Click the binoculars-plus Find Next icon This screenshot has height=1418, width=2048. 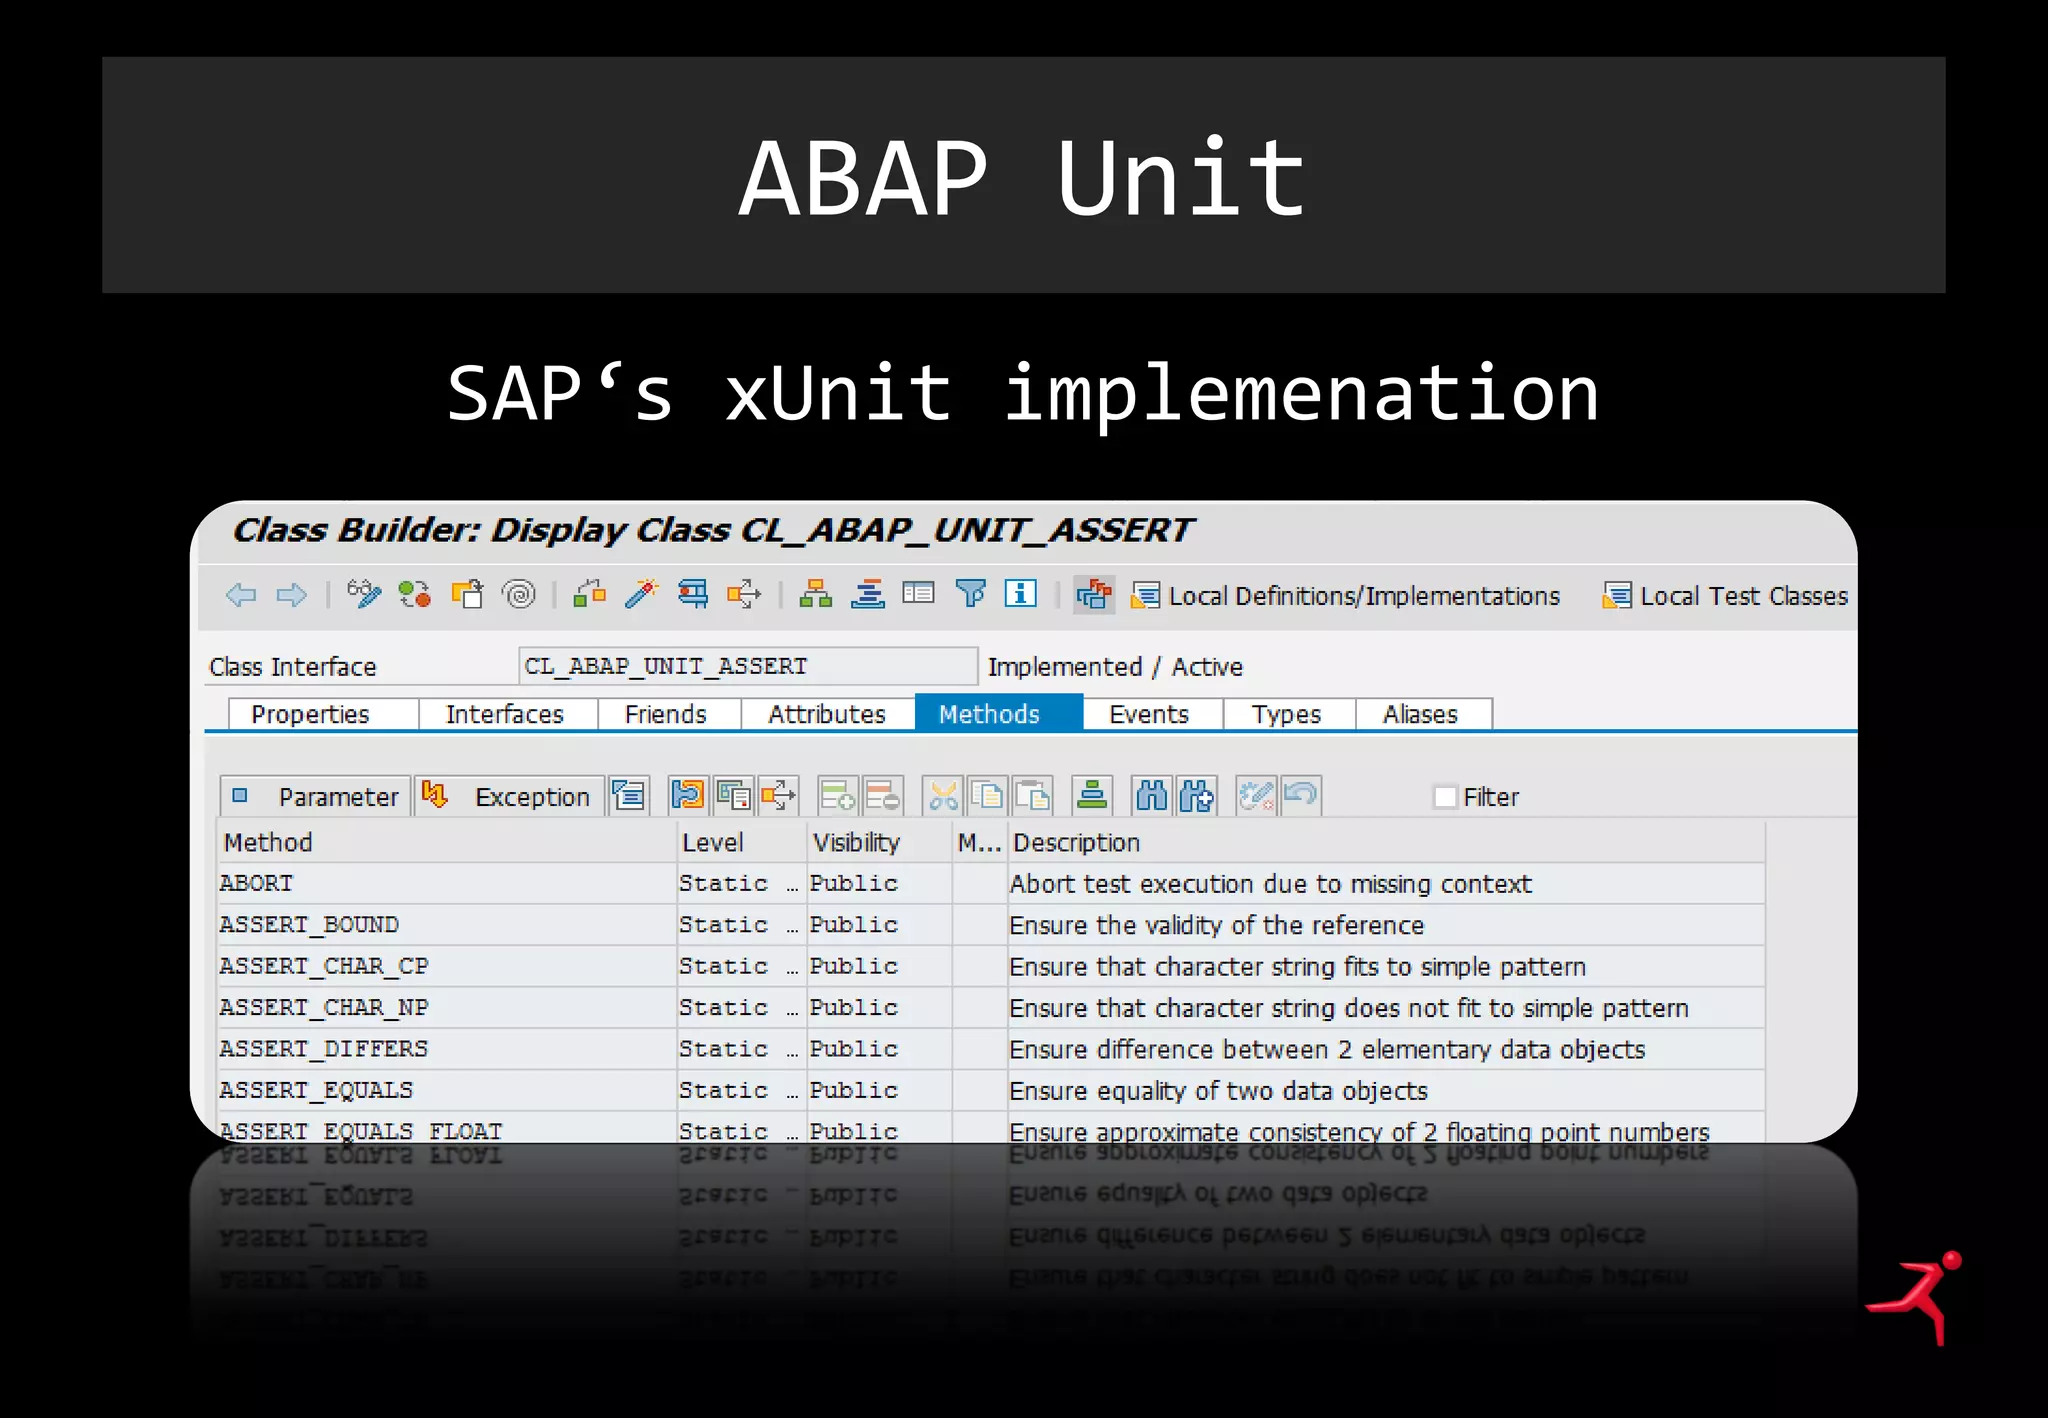[1196, 796]
